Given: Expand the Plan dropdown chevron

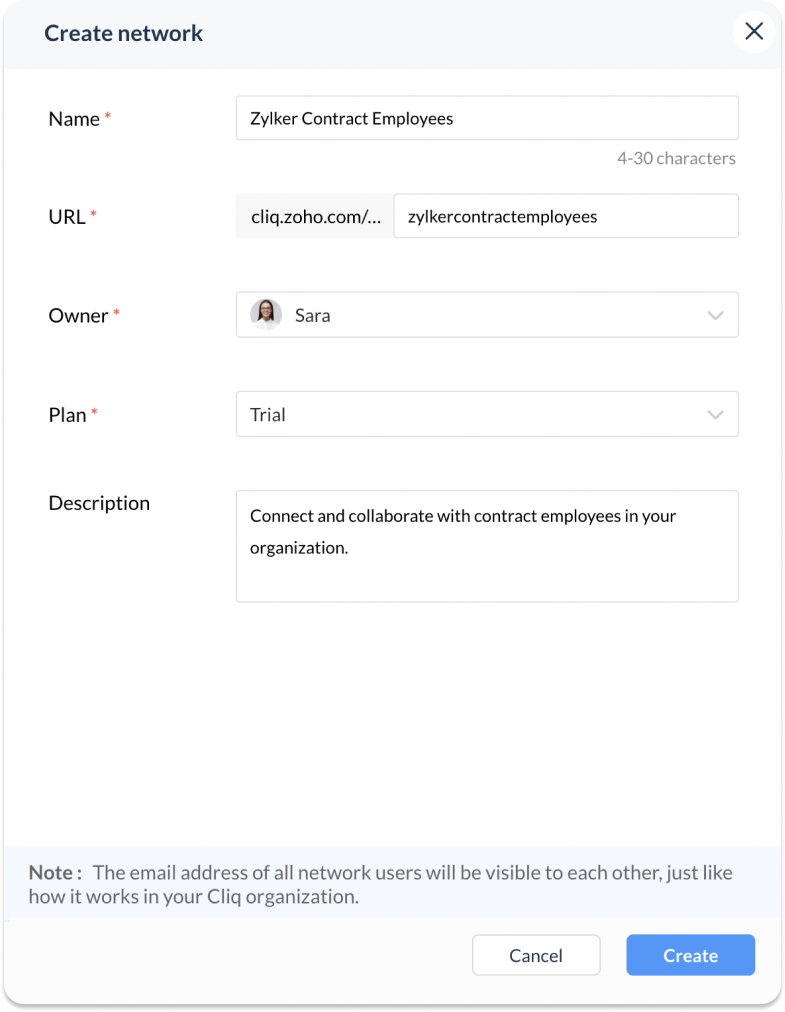Looking at the screenshot, I should [715, 415].
